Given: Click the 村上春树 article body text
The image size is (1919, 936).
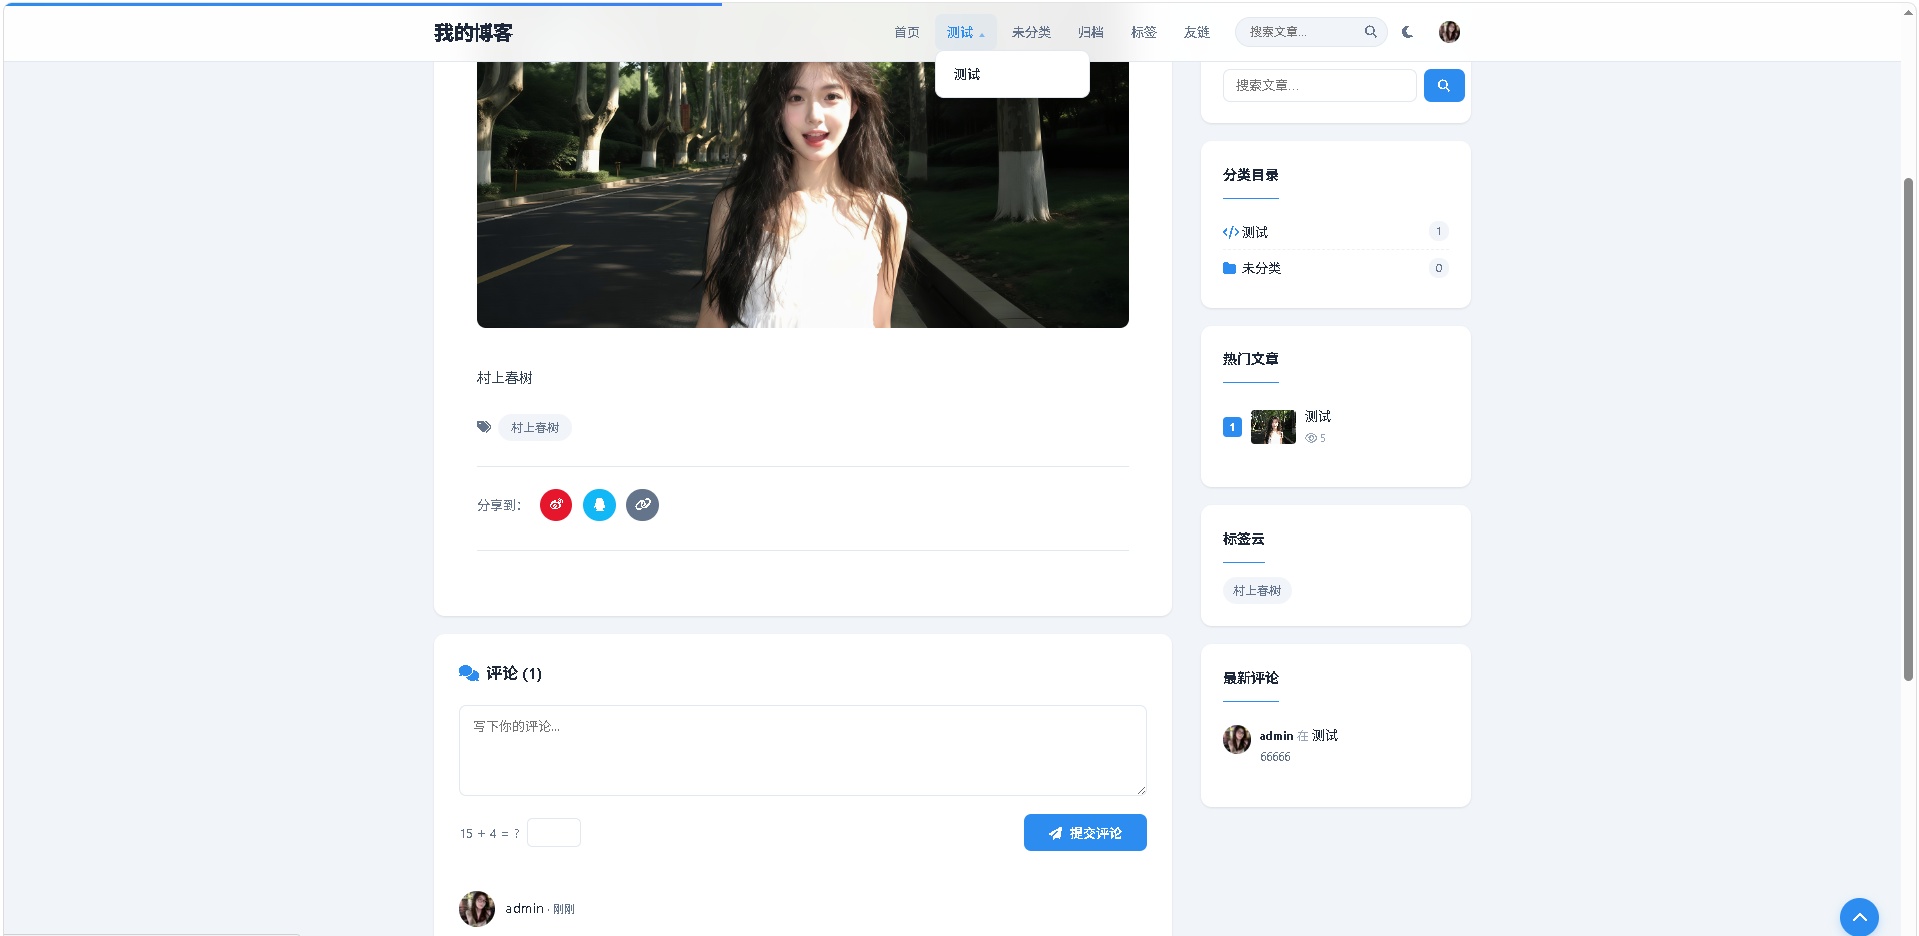Looking at the screenshot, I should (505, 378).
